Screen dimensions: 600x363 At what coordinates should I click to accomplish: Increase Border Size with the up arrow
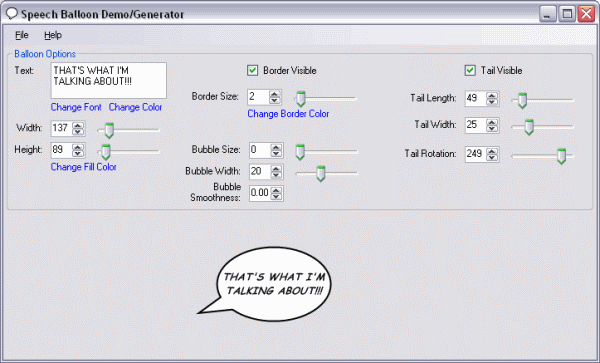coord(274,94)
